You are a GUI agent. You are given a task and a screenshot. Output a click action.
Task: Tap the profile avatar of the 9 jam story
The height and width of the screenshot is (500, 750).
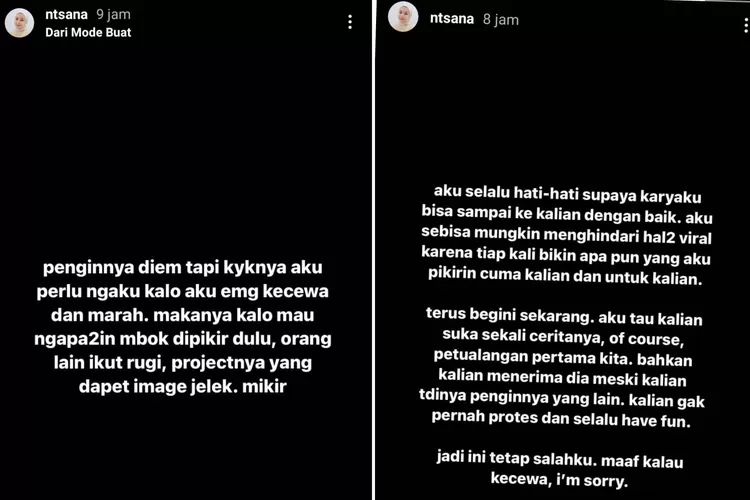click(19, 22)
